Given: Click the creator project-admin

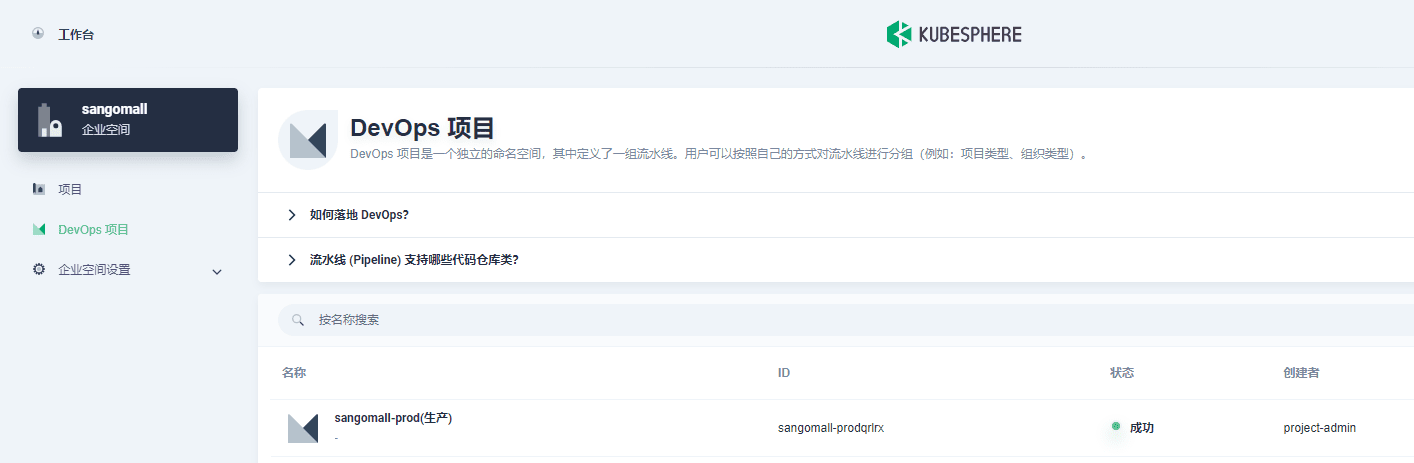Looking at the screenshot, I should (x=1320, y=428).
